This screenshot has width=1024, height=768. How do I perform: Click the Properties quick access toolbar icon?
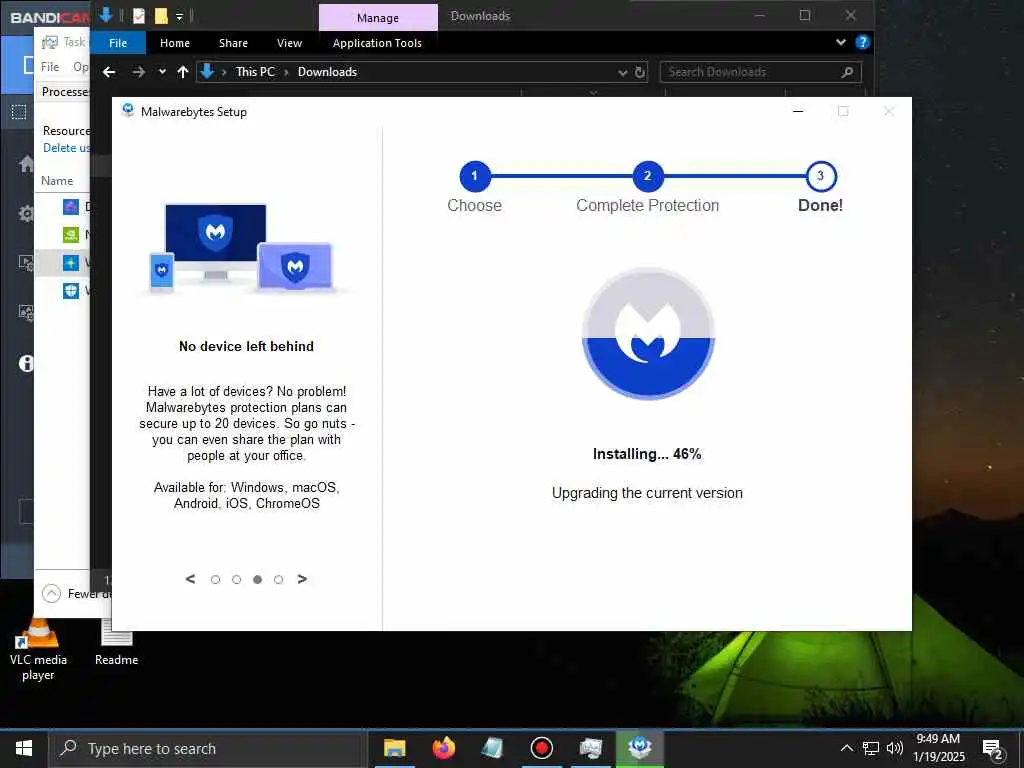coord(139,16)
